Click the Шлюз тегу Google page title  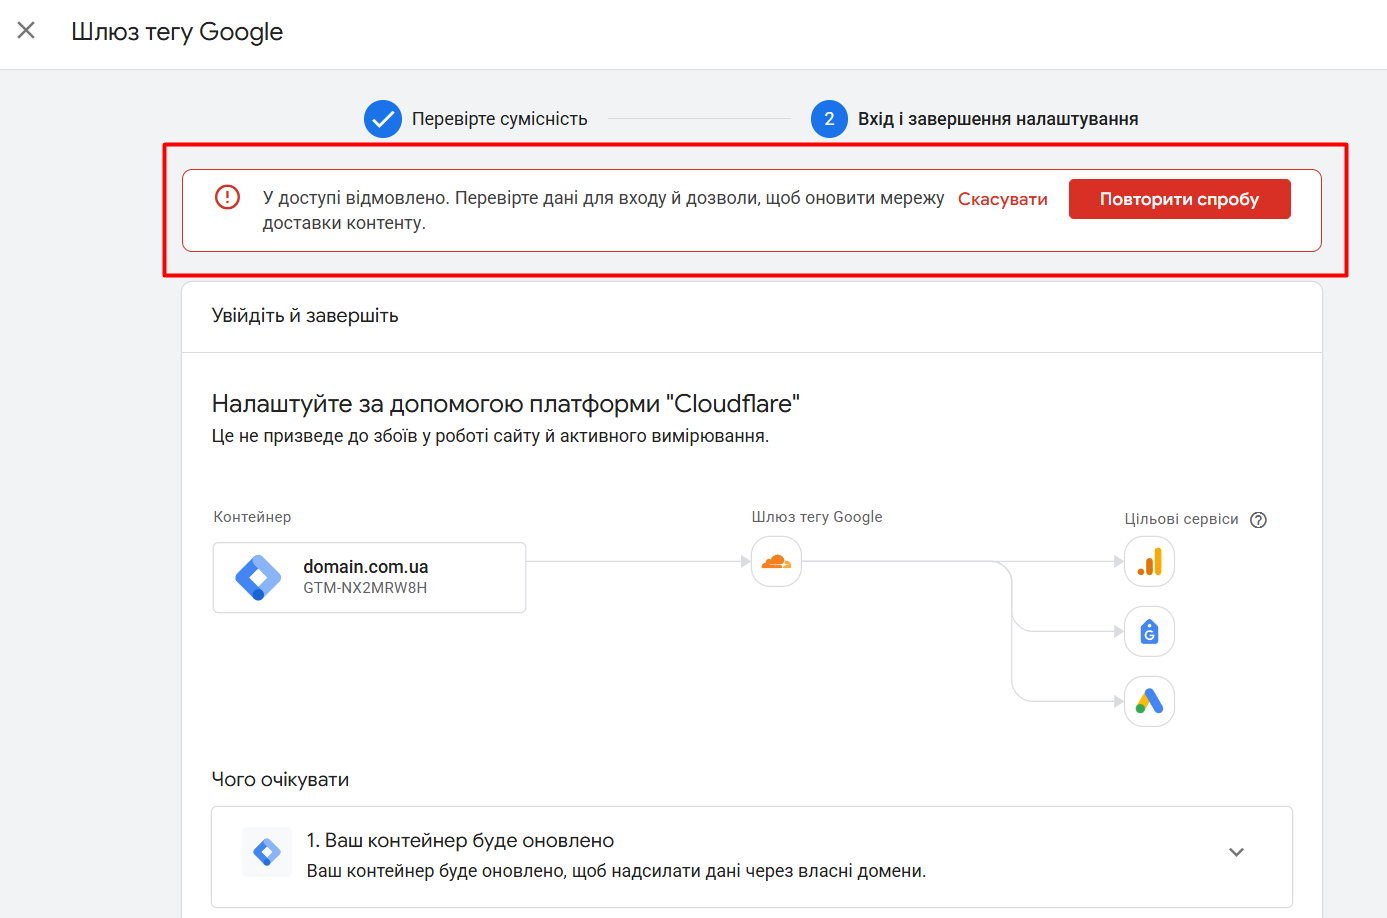coord(177,32)
